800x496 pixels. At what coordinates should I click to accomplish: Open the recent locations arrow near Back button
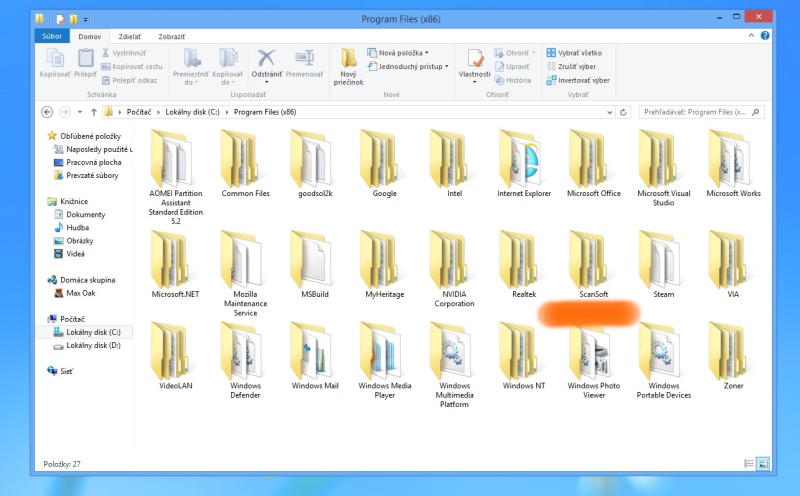[80, 112]
